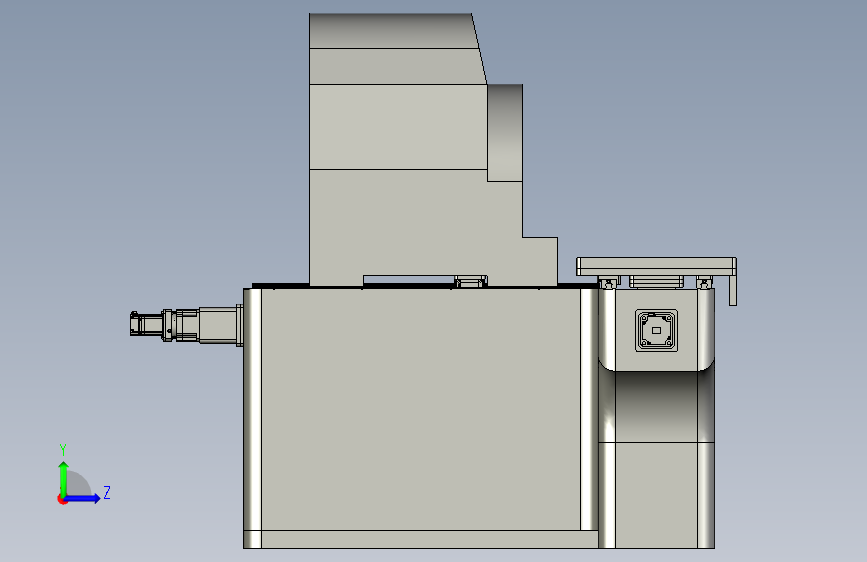Select the lower right pedestal block
867x562 pixels.
[656, 495]
